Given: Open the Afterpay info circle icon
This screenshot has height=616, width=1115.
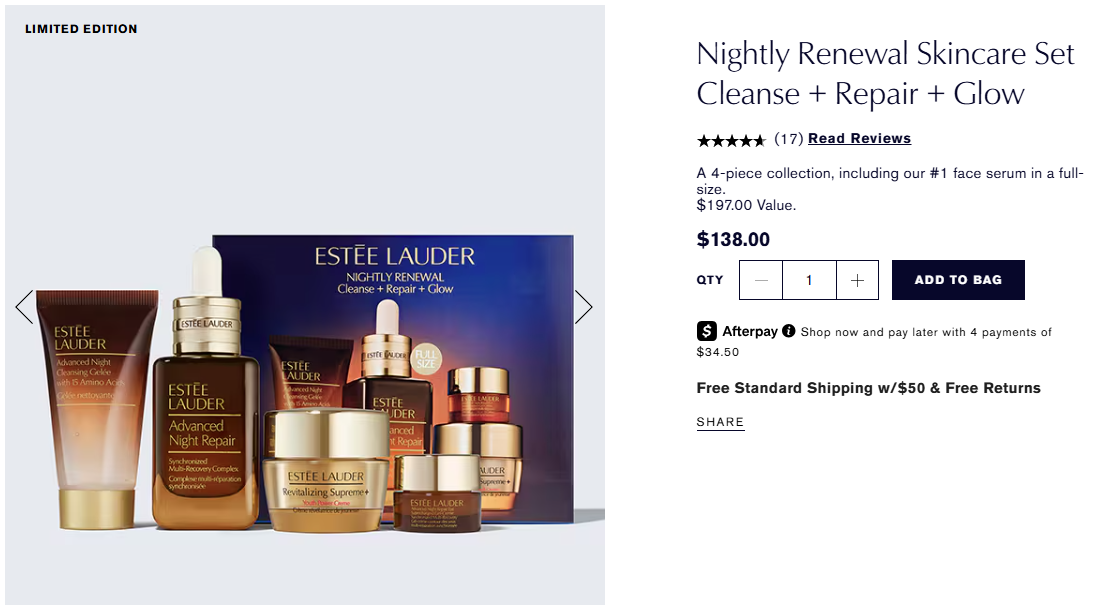Looking at the screenshot, I should 789,331.
